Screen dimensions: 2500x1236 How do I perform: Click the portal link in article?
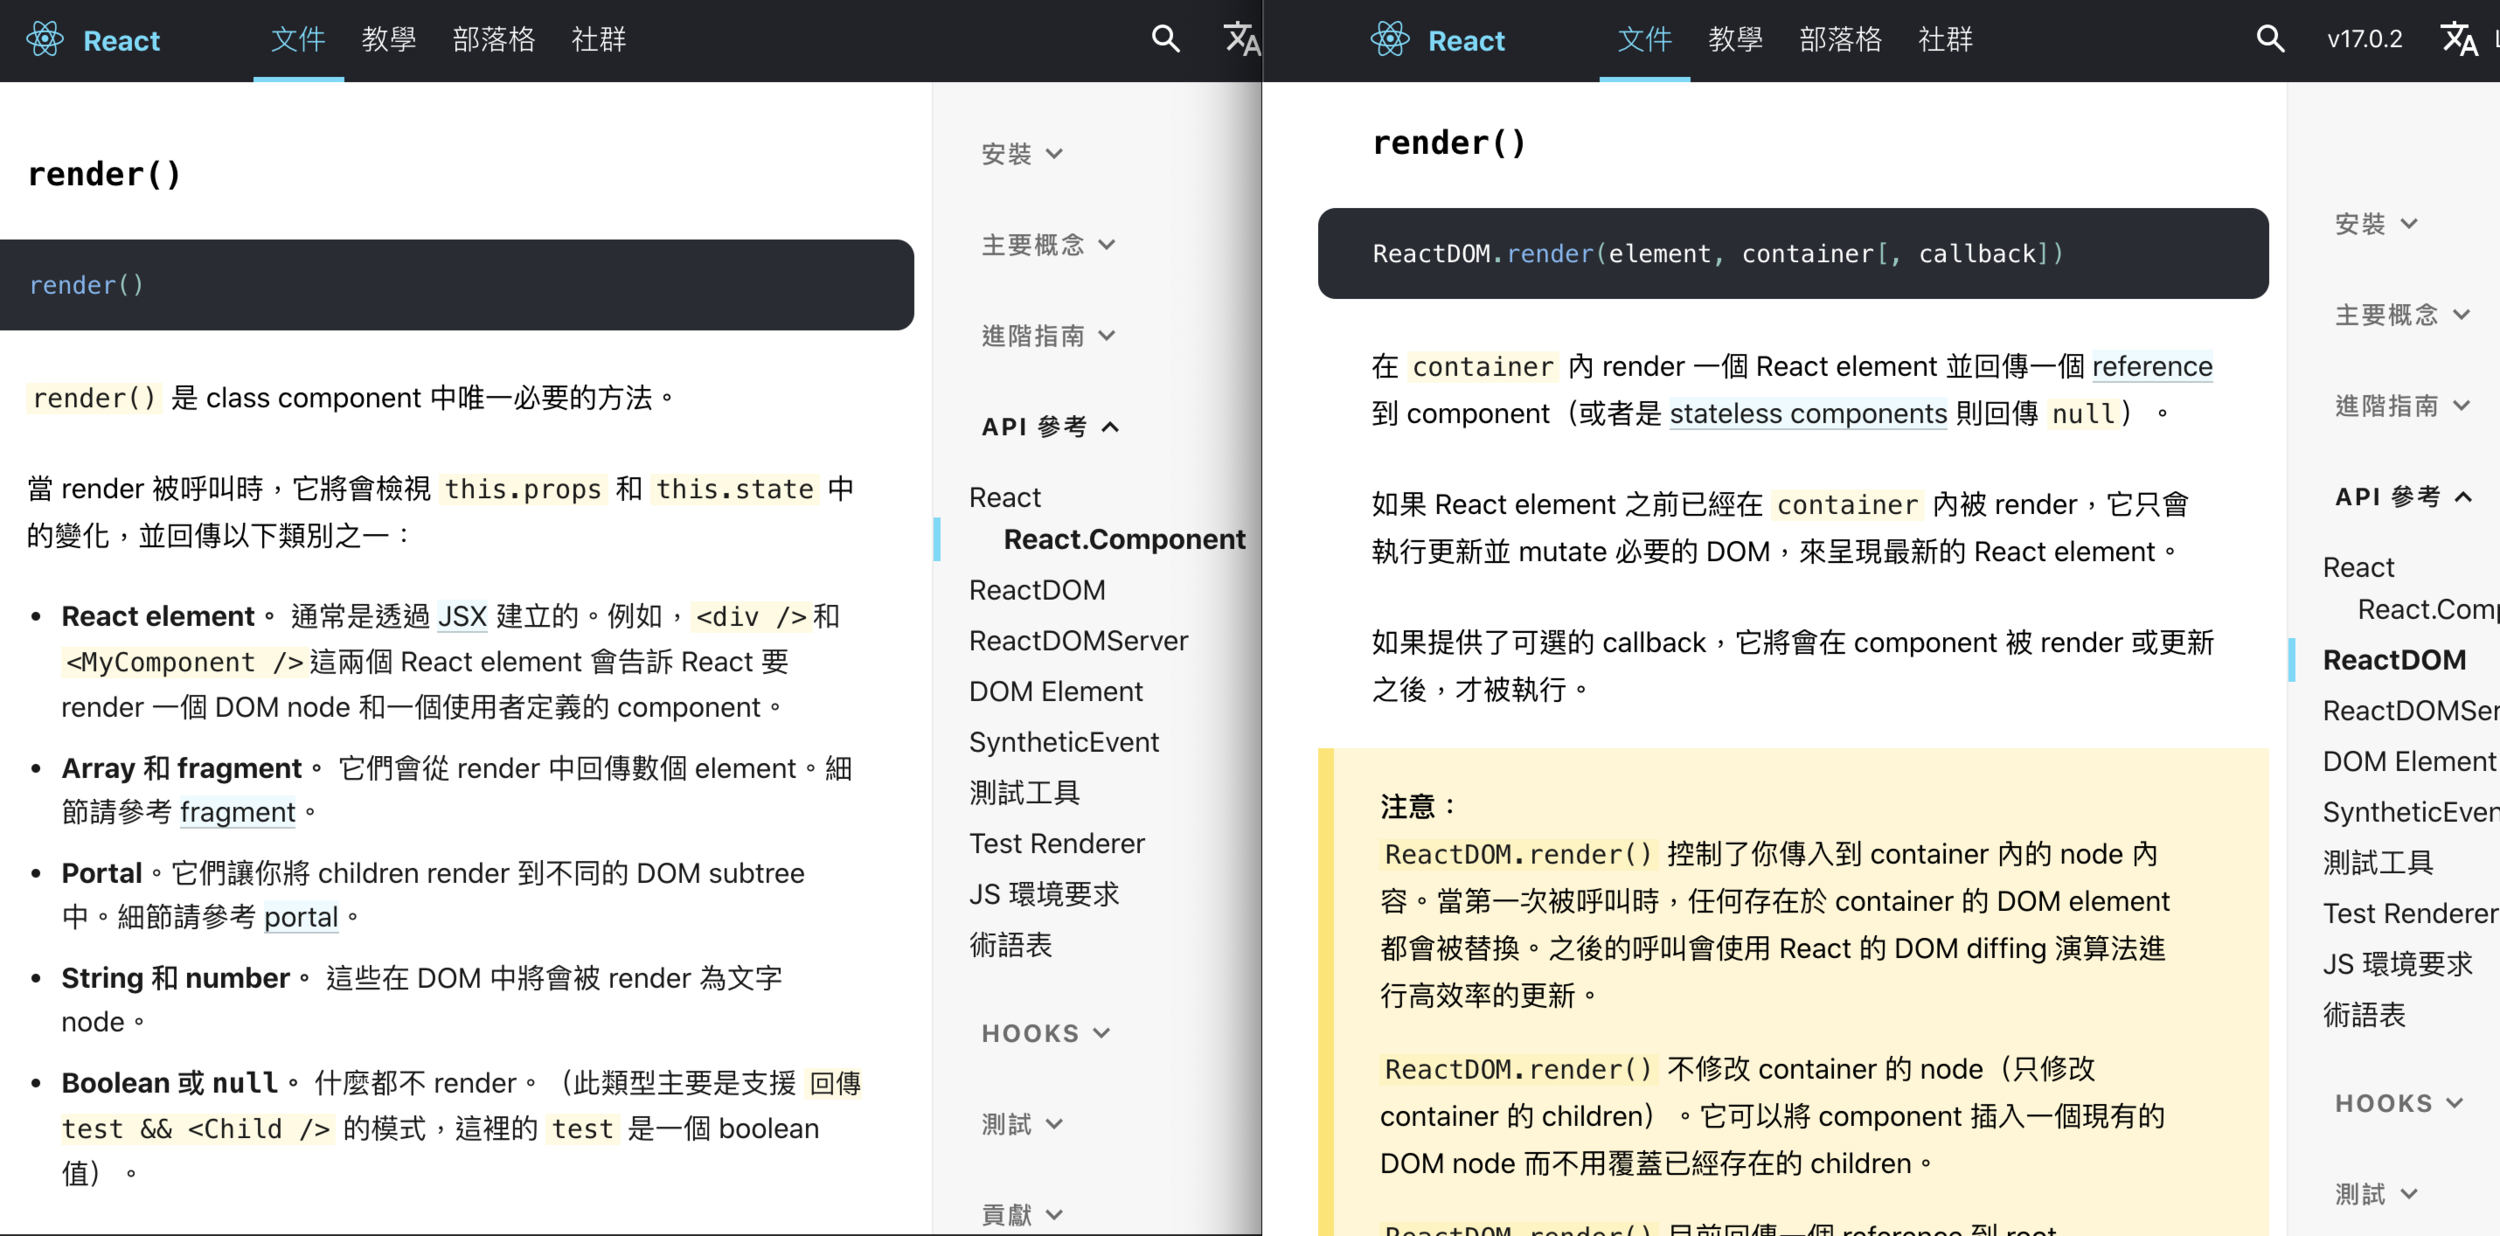click(x=301, y=917)
